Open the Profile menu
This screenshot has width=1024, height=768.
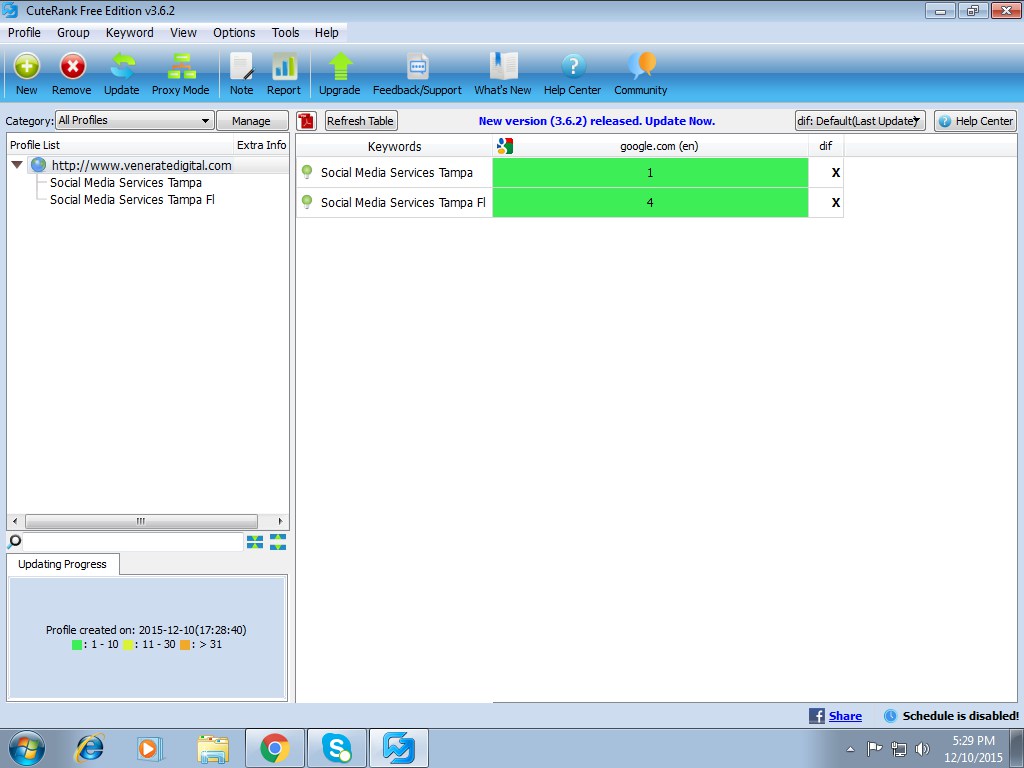click(x=24, y=33)
